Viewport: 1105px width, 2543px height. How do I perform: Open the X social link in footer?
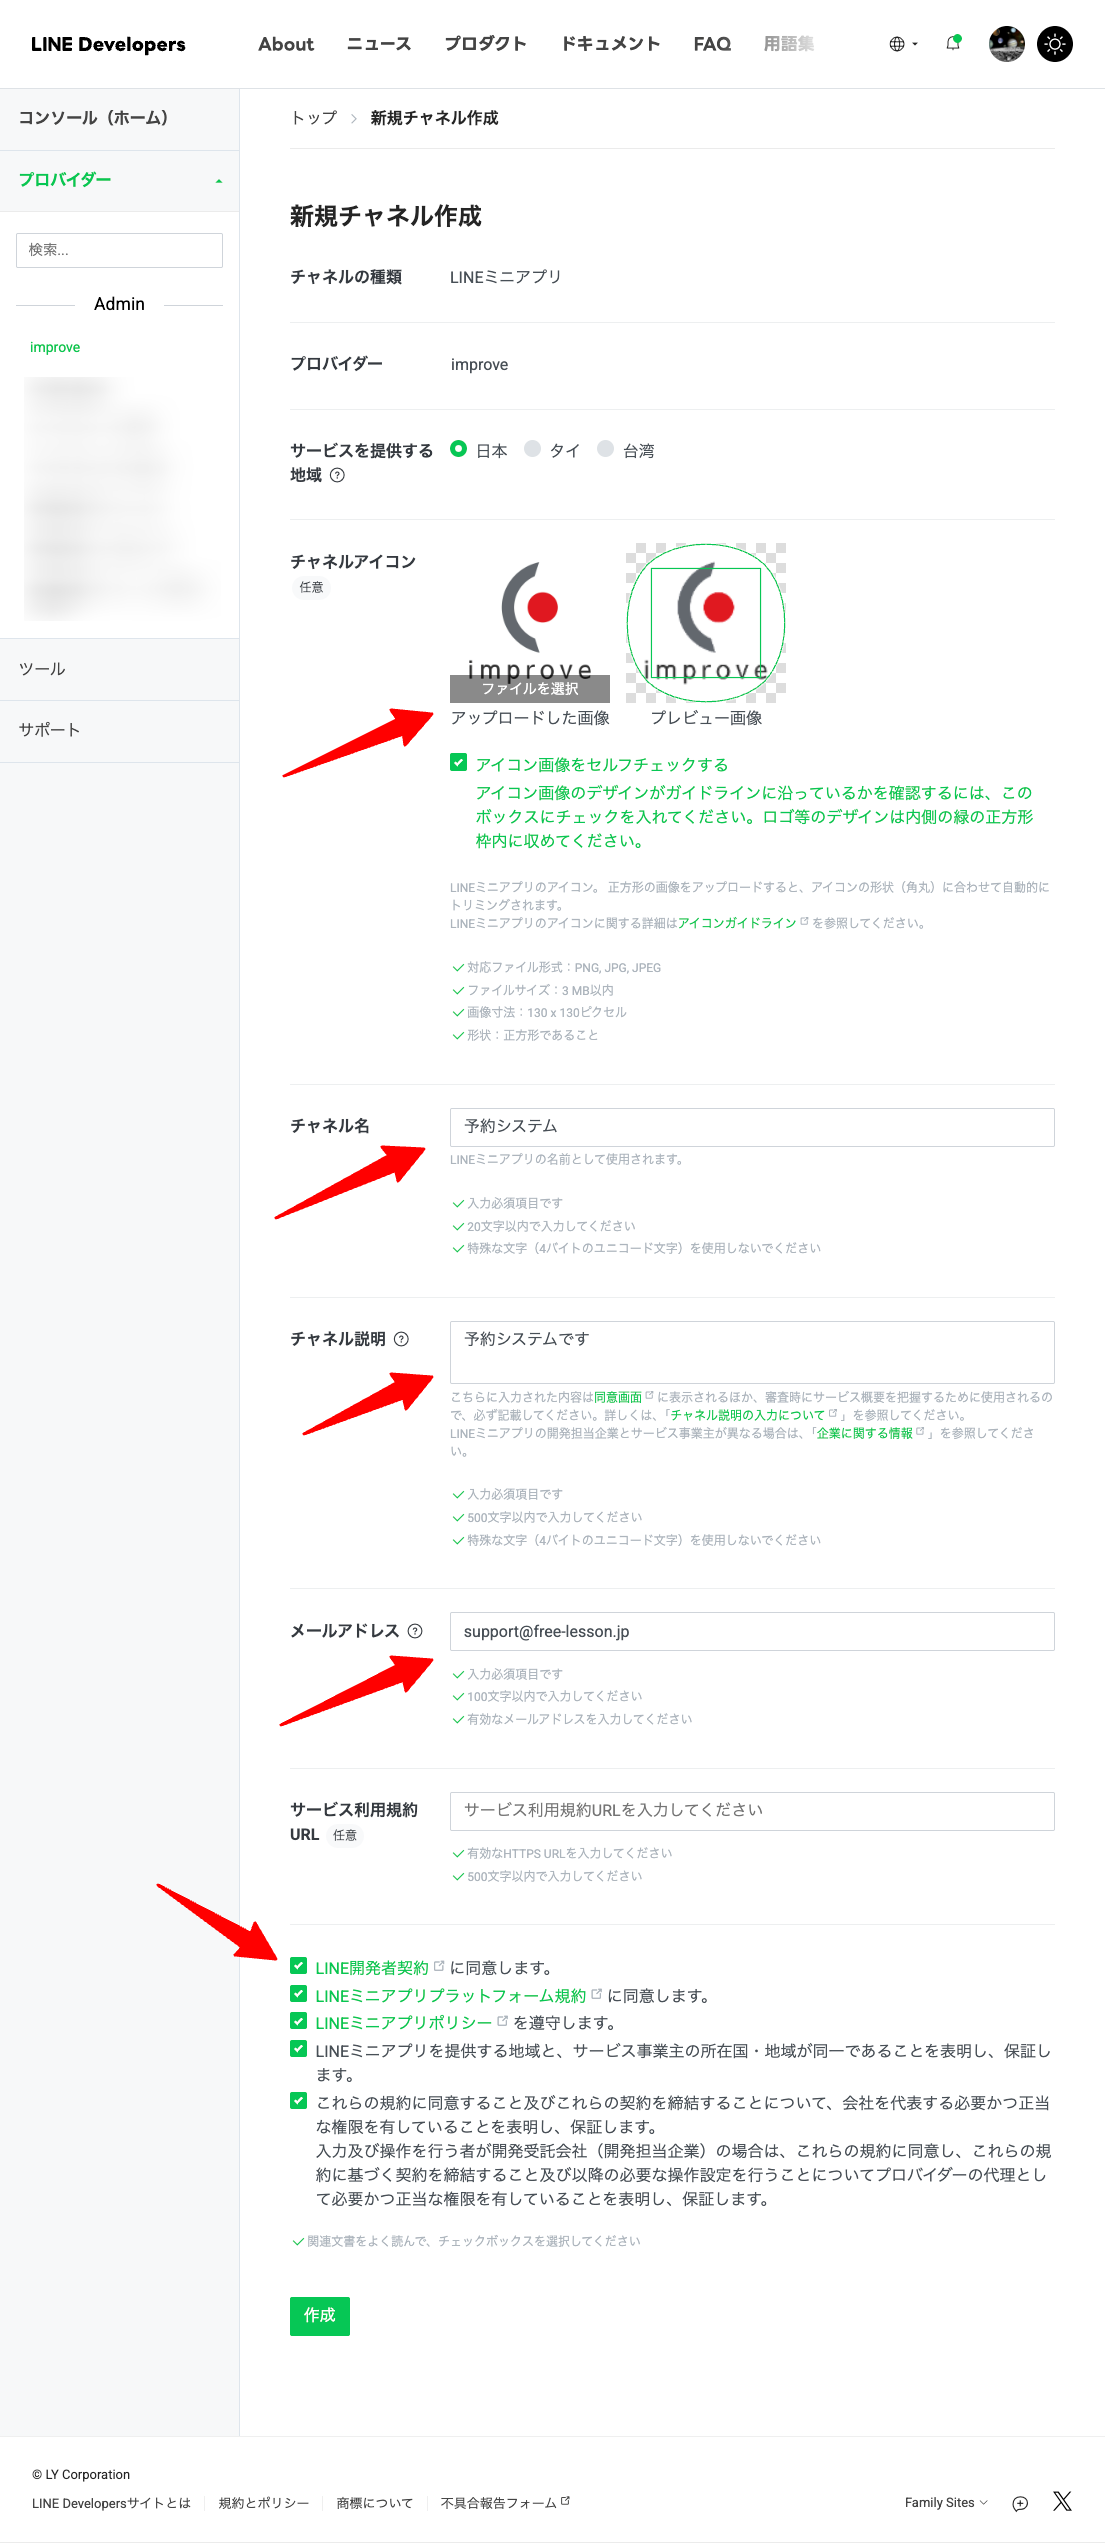[x=1062, y=2501]
